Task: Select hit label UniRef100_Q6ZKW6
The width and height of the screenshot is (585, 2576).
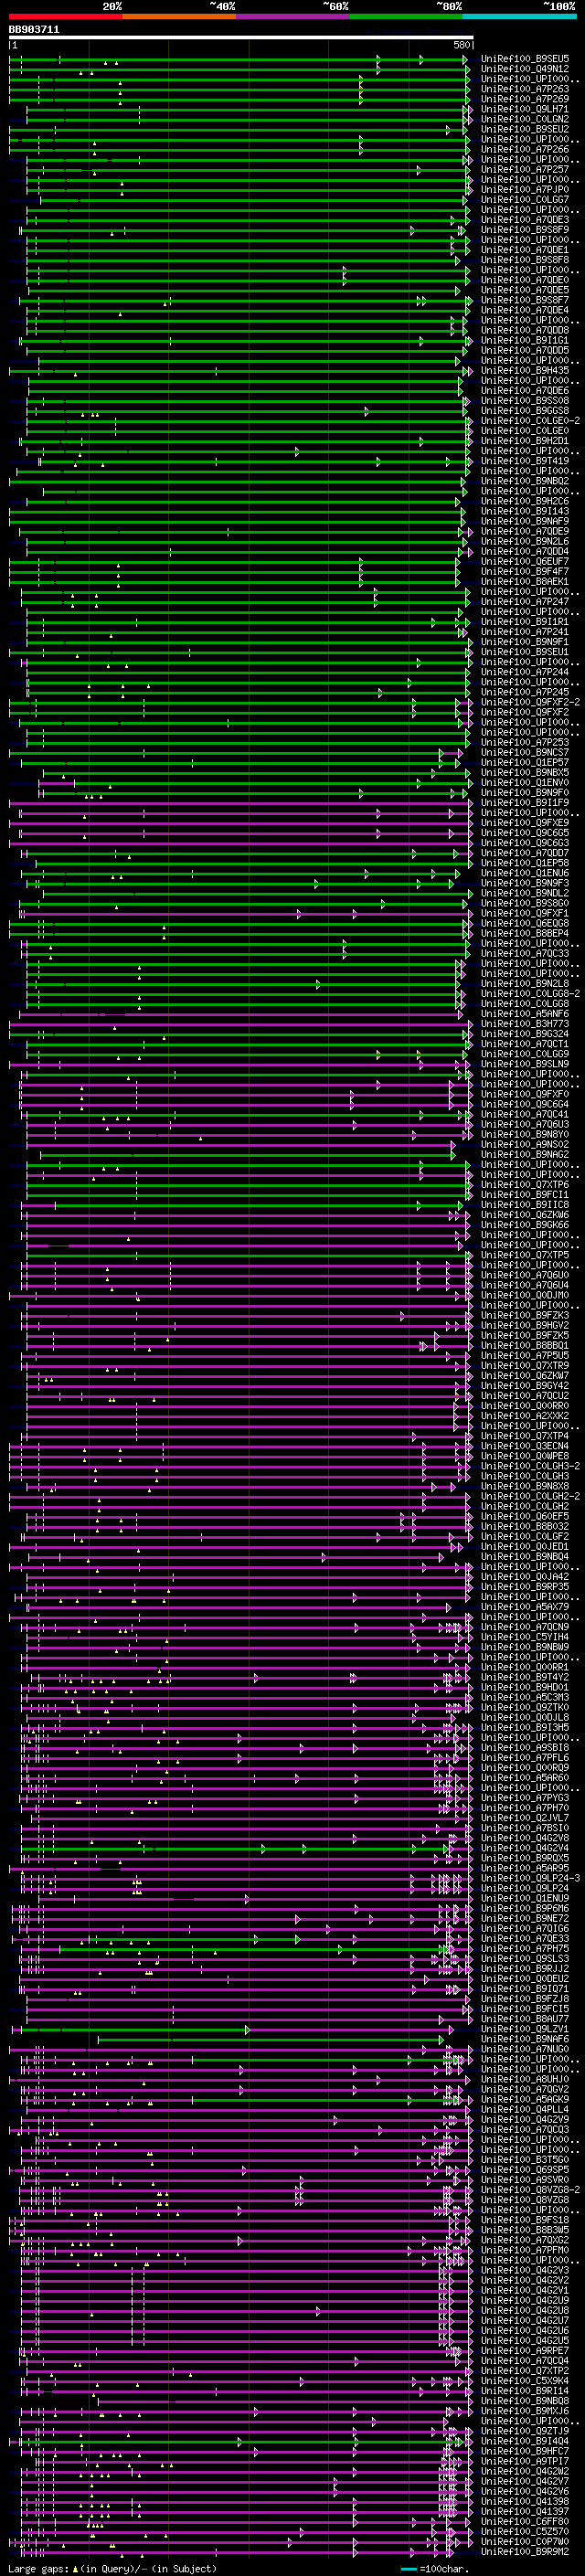Action: point(525,1215)
